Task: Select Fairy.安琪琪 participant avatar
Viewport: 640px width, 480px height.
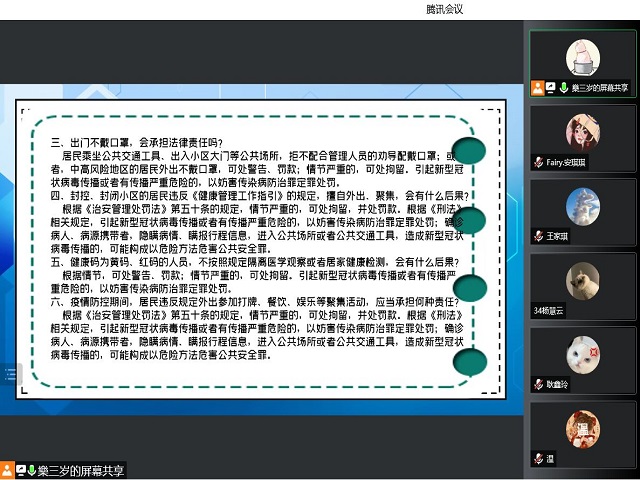Action: coord(583,132)
